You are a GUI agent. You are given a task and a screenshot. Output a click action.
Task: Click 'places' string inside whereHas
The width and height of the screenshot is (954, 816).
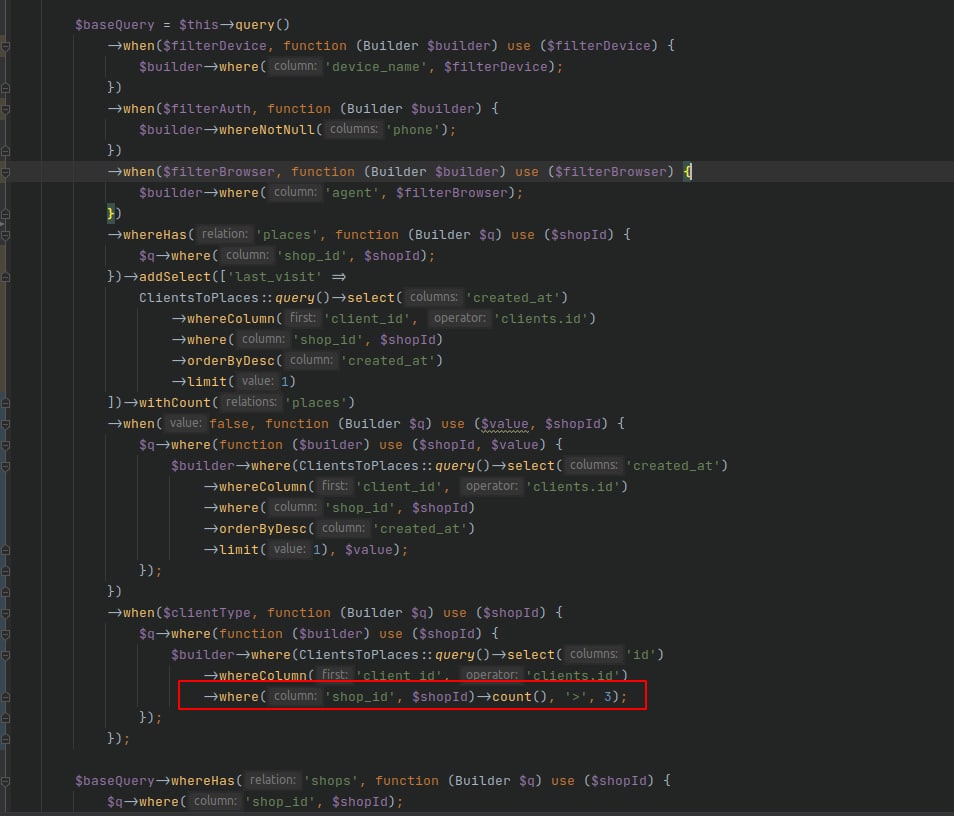[x=287, y=235]
